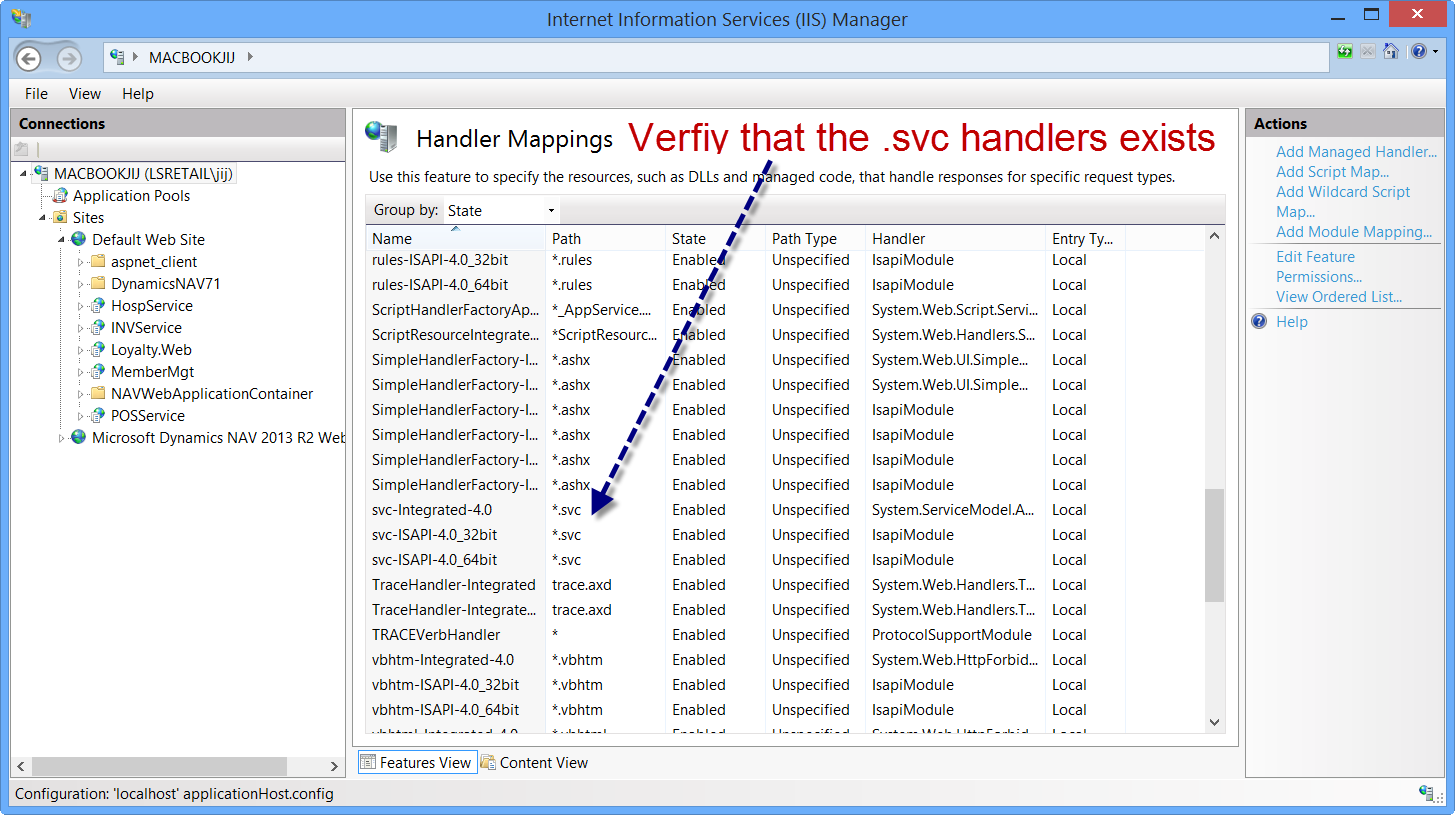Expand the Loyalty.Web tree node
Image resolution: width=1455 pixels, height=815 pixels.
pos(81,350)
